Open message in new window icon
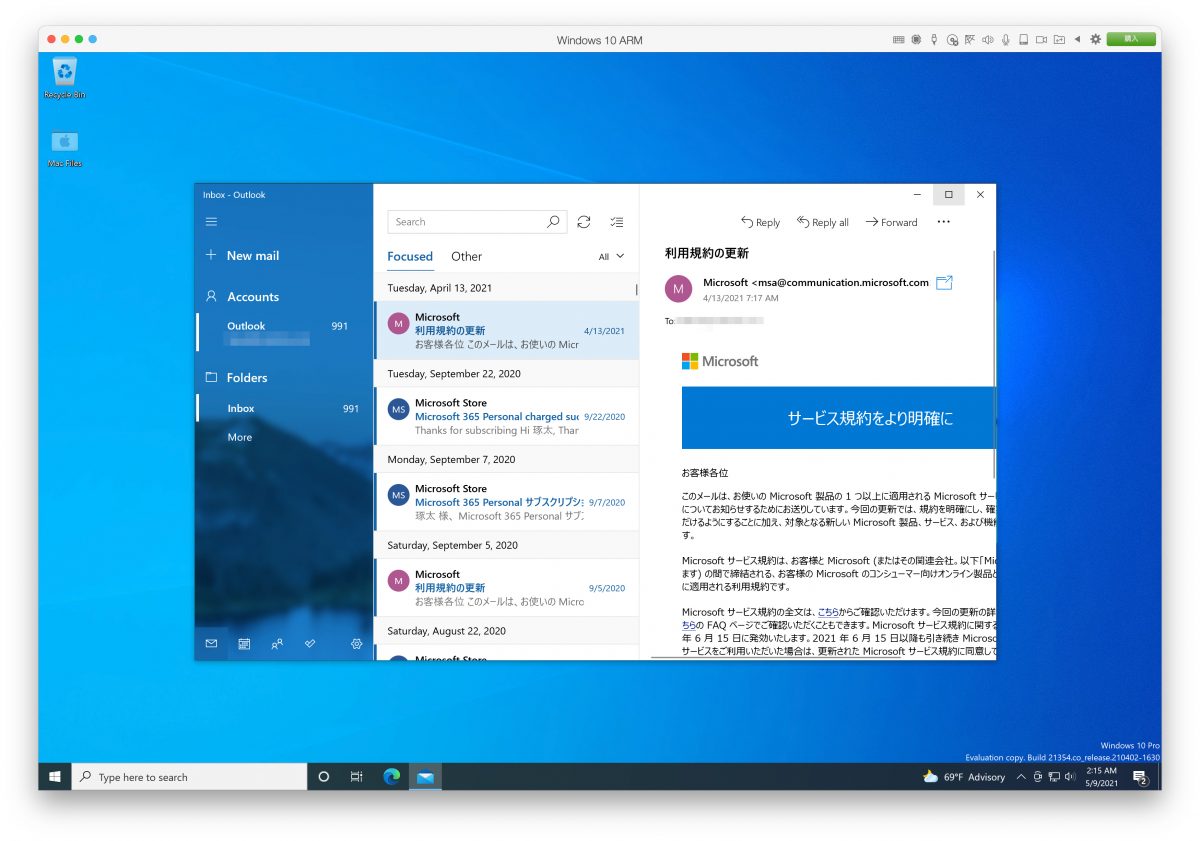This screenshot has width=1200, height=841. (x=944, y=283)
